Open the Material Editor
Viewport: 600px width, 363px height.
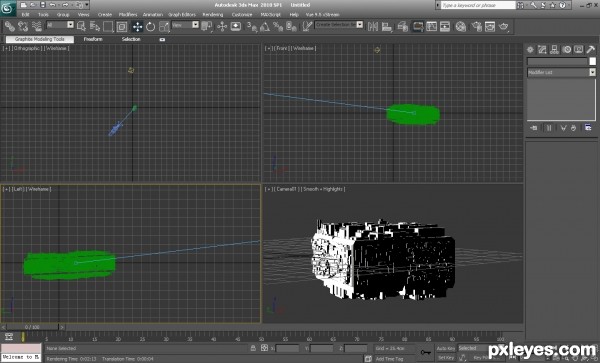point(461,26)
